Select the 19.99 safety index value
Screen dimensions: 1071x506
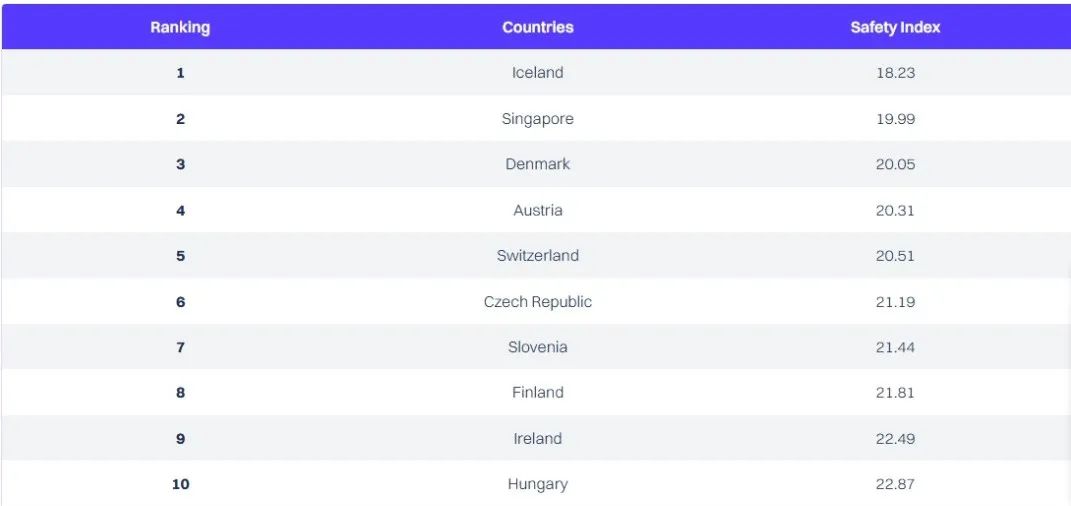click(895, 119)
